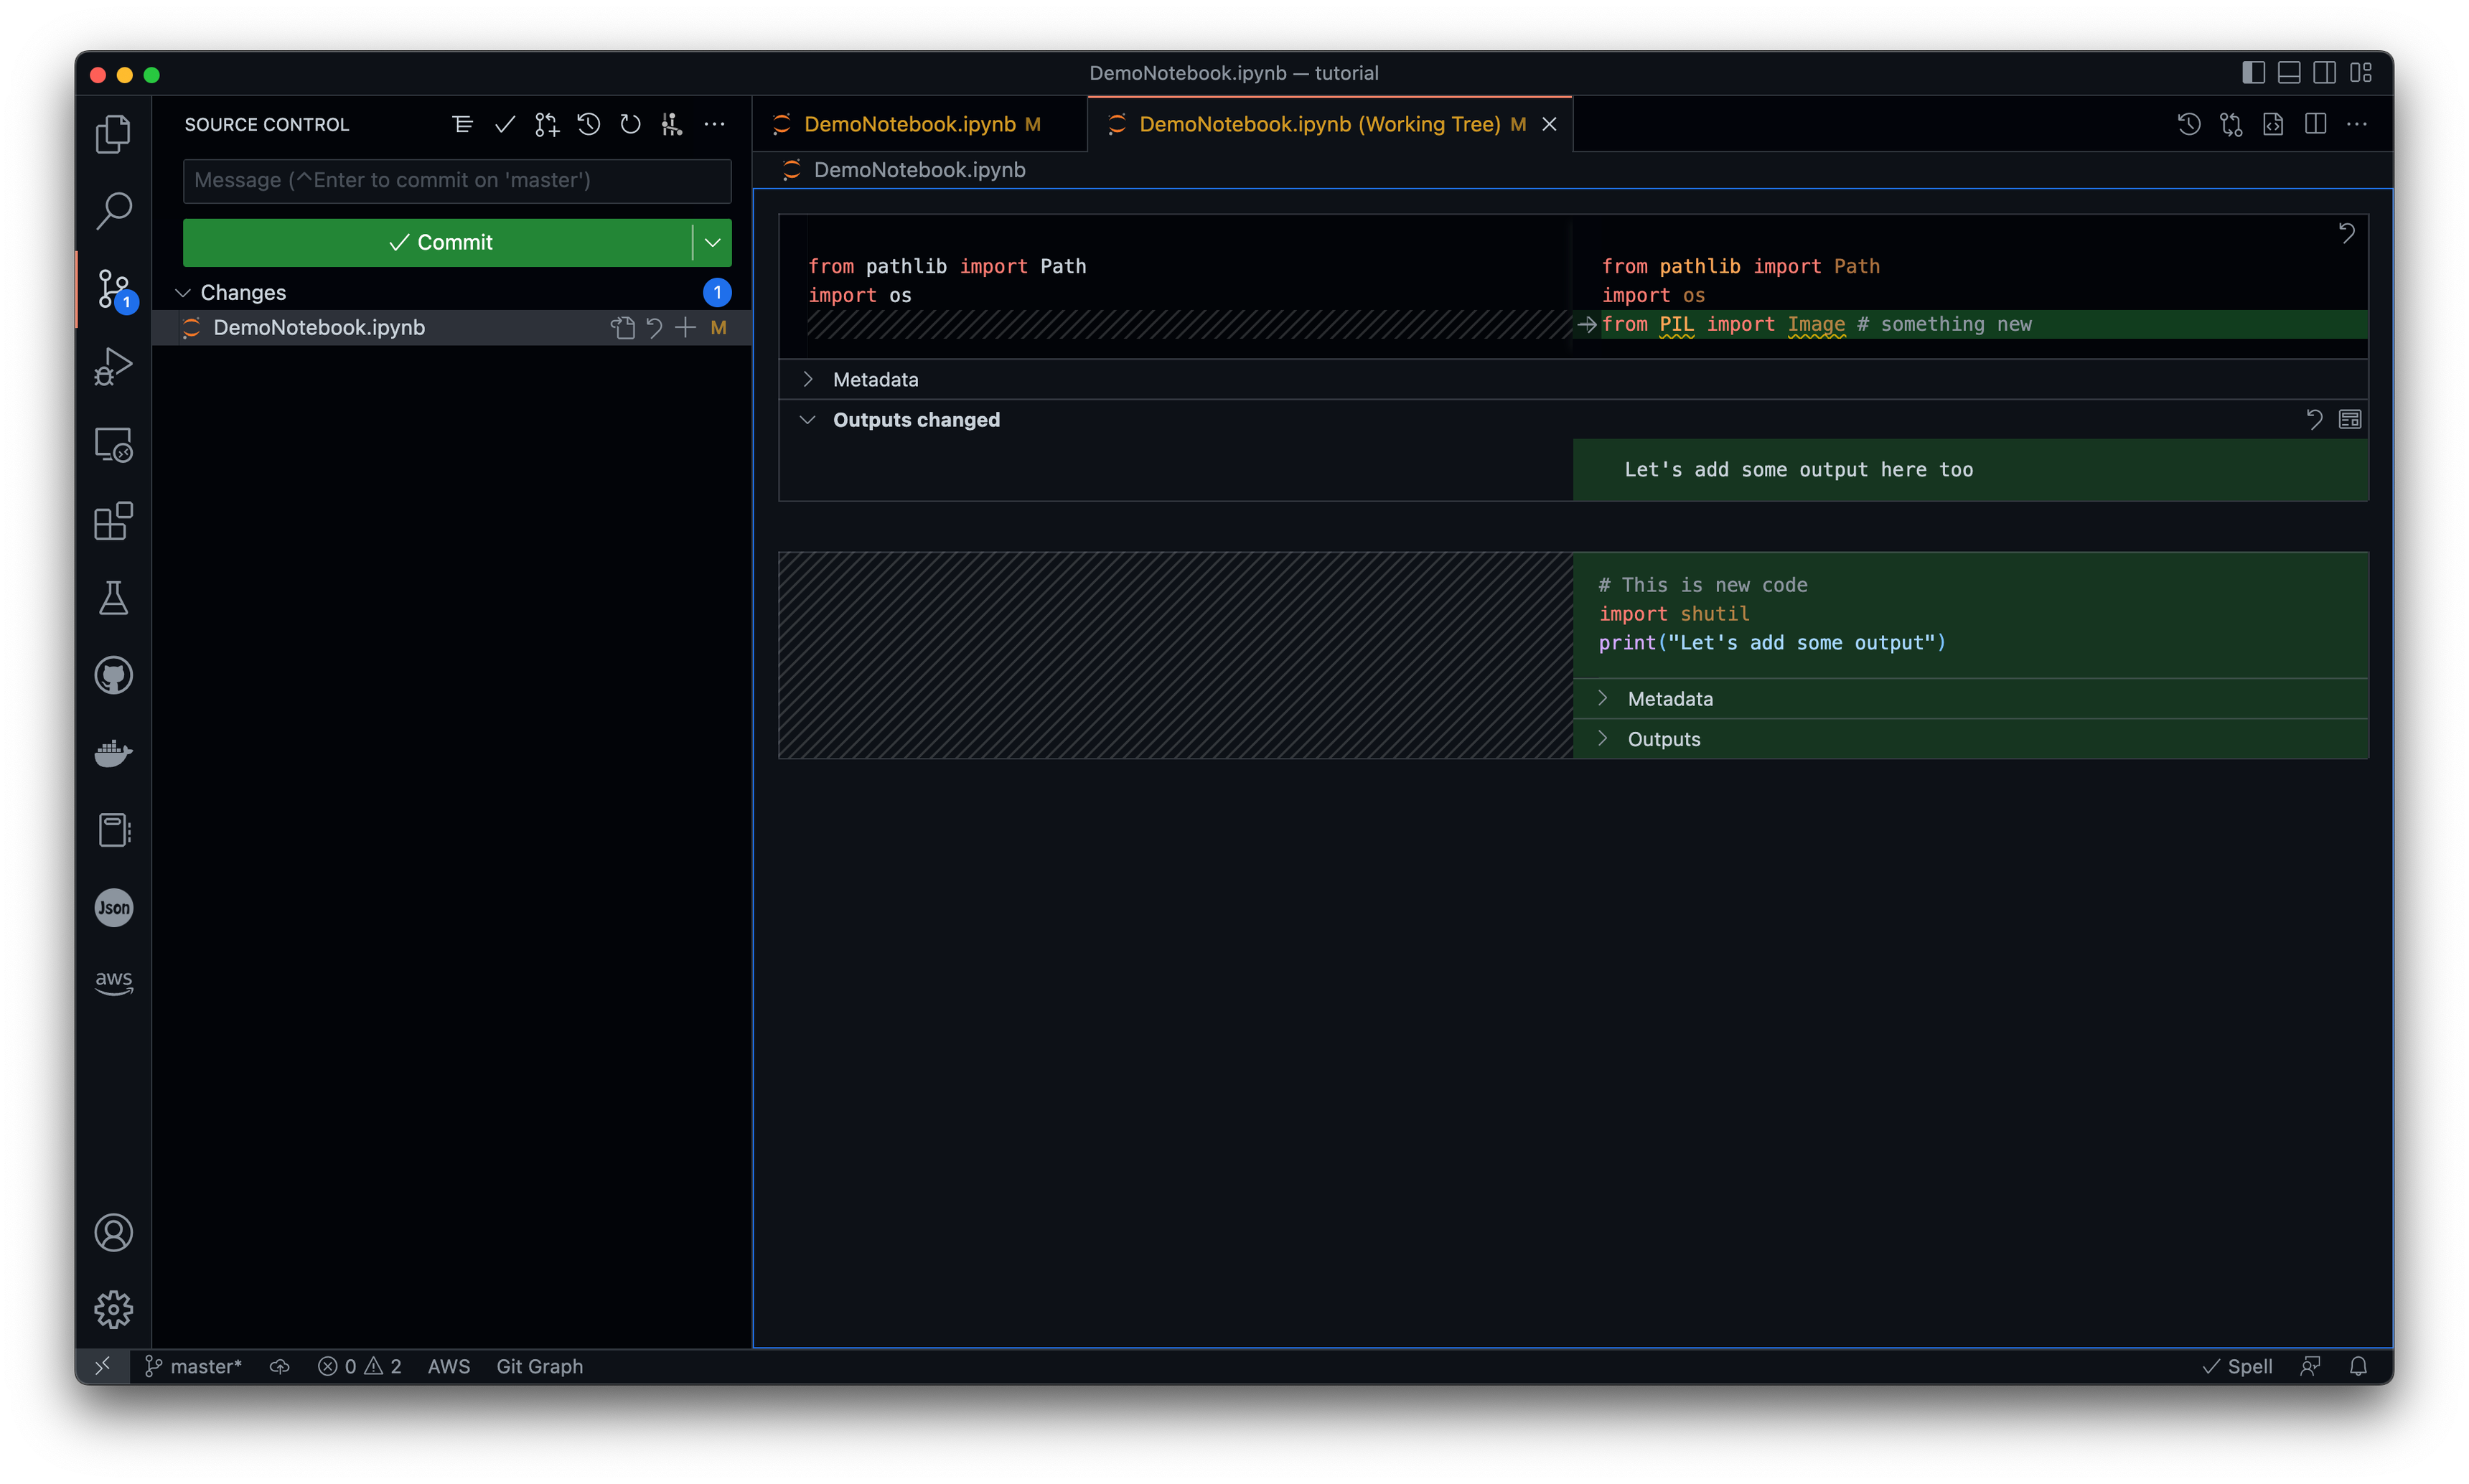Select DemoNotebook.ipynb in Changes list
The image size is (2469, 1484).
coord(452,327)
